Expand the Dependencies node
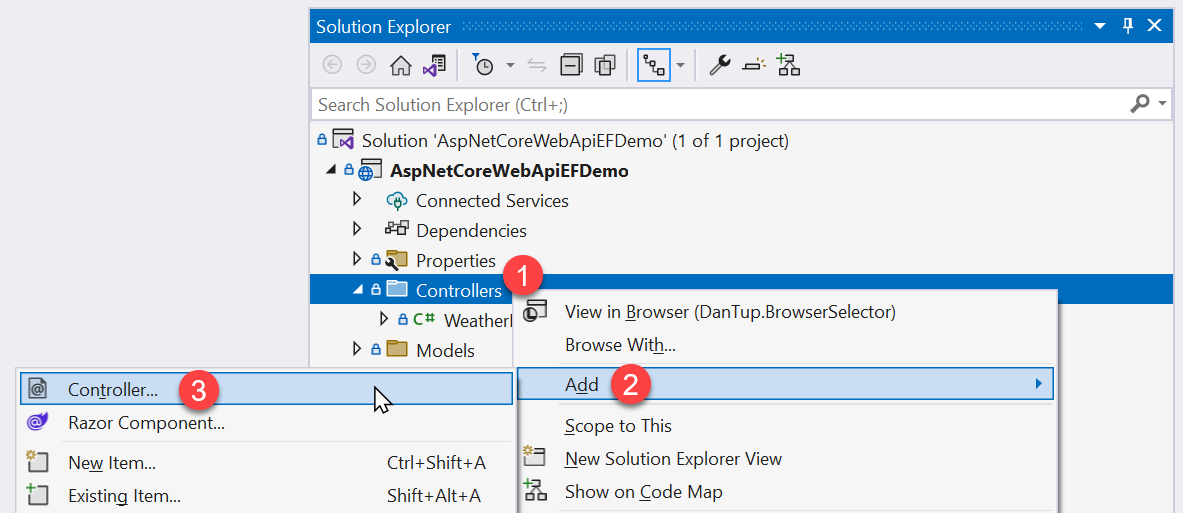1183x513 pixels. tap(358, 229)
